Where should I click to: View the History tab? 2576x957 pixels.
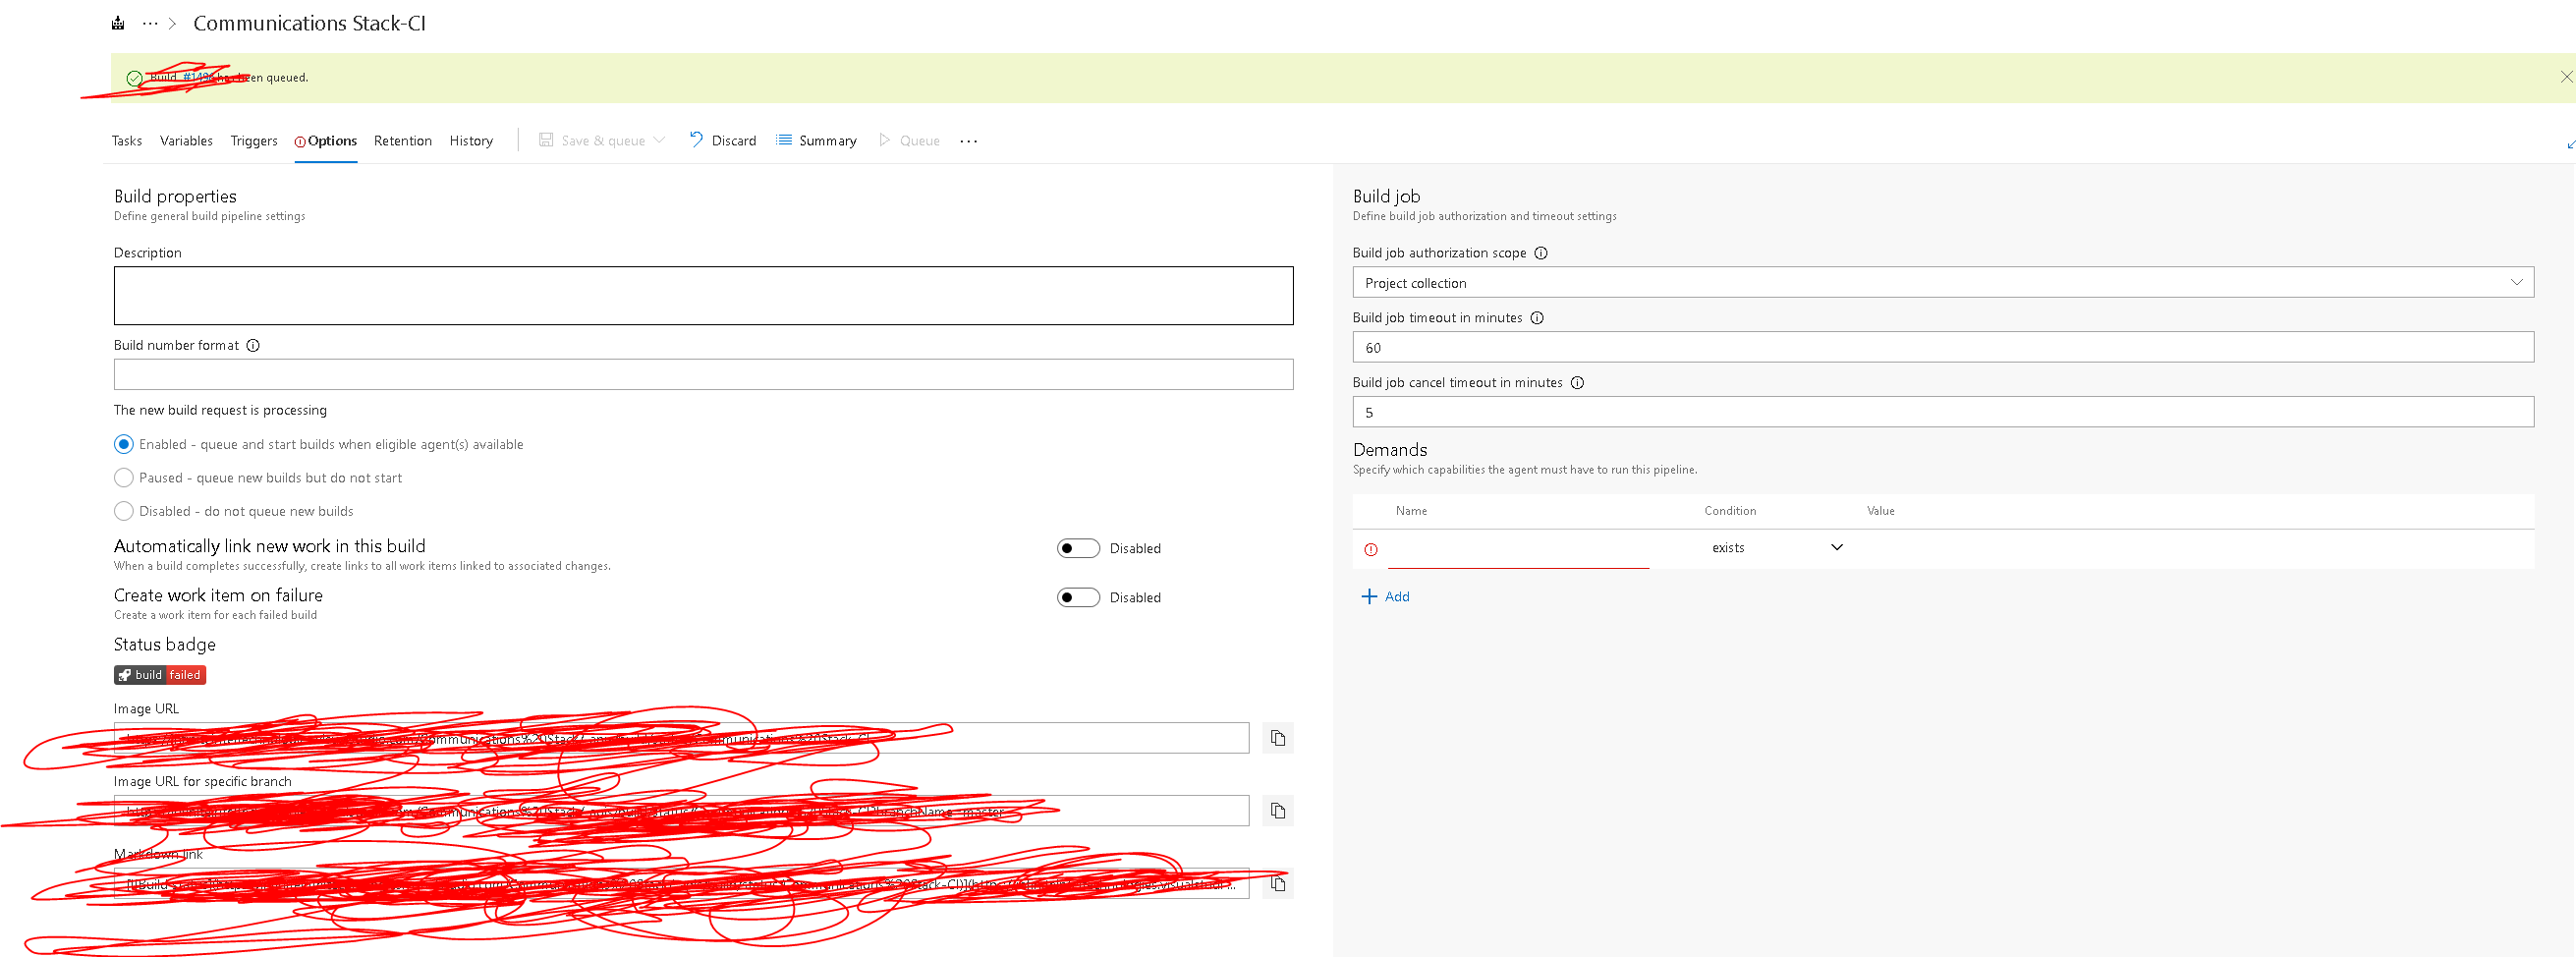click(x=471, y=141)
